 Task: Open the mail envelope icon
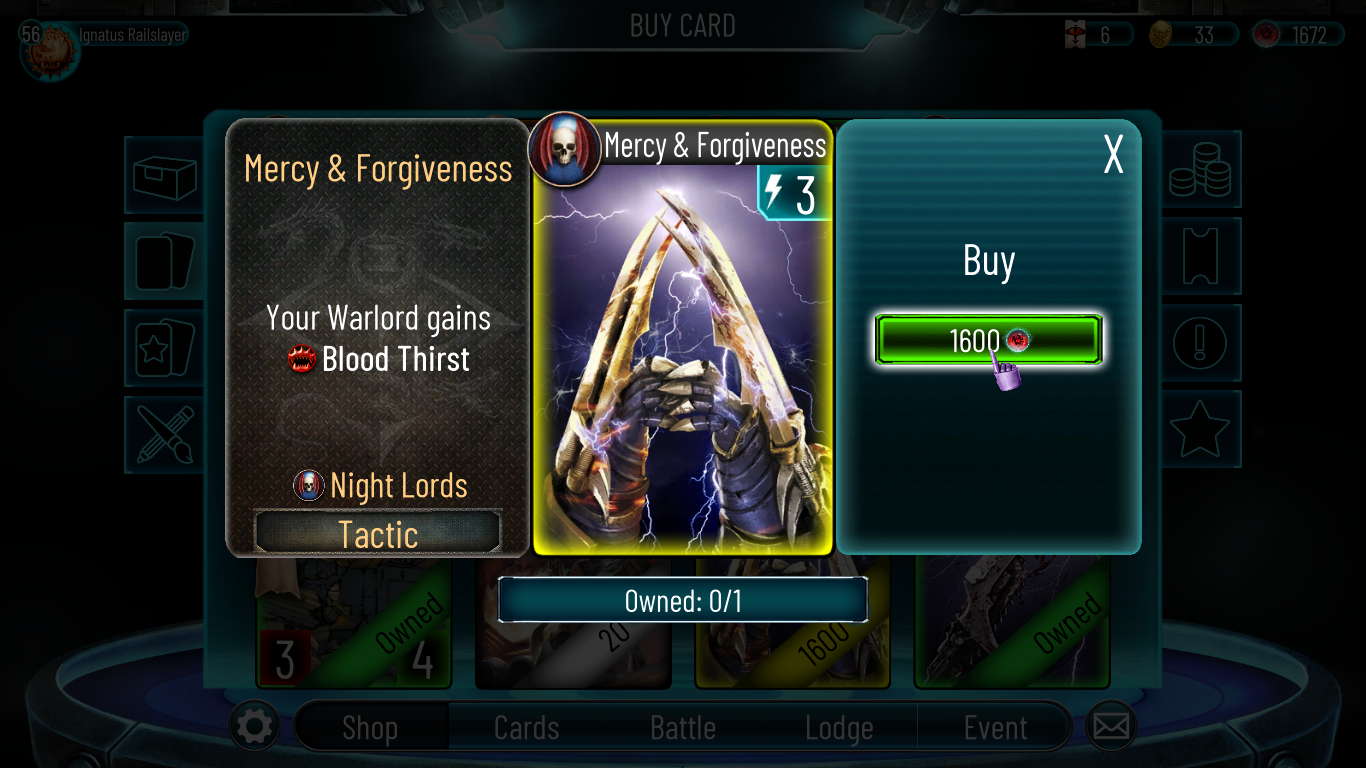pyautogui.click(x=1110, y=727)
